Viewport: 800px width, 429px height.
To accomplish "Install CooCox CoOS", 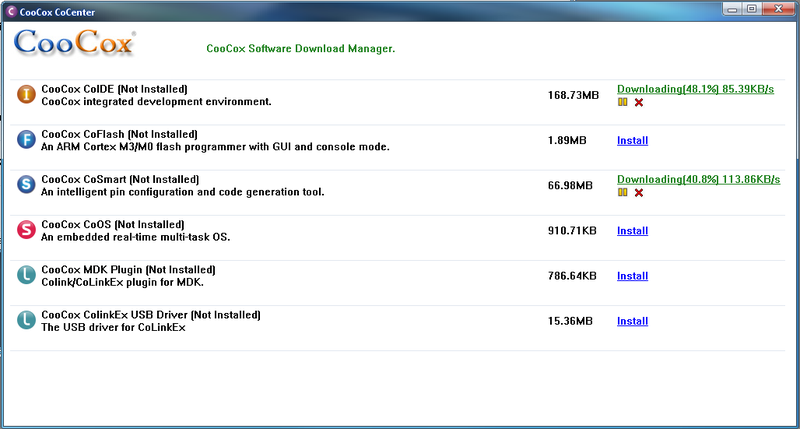I will click(x=632, y=231).
